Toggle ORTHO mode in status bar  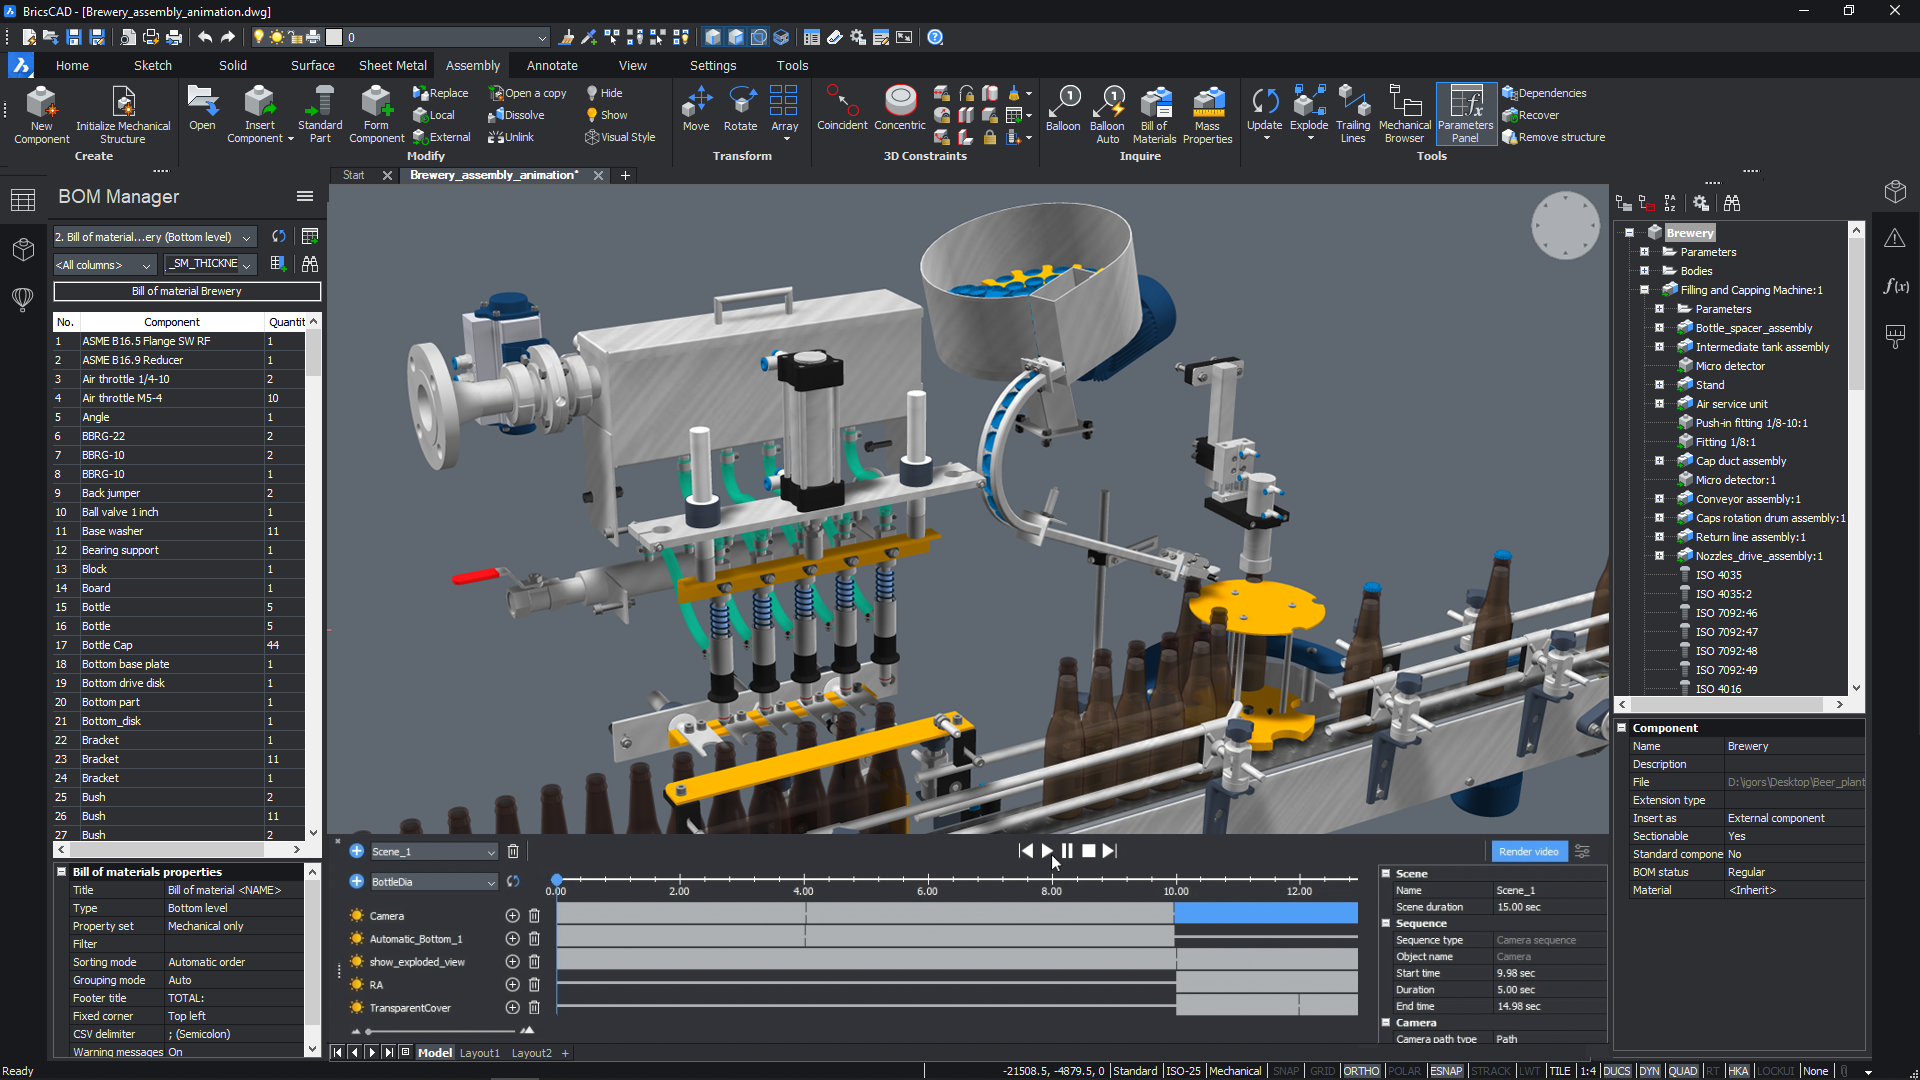click(x=1361, y=1071)
